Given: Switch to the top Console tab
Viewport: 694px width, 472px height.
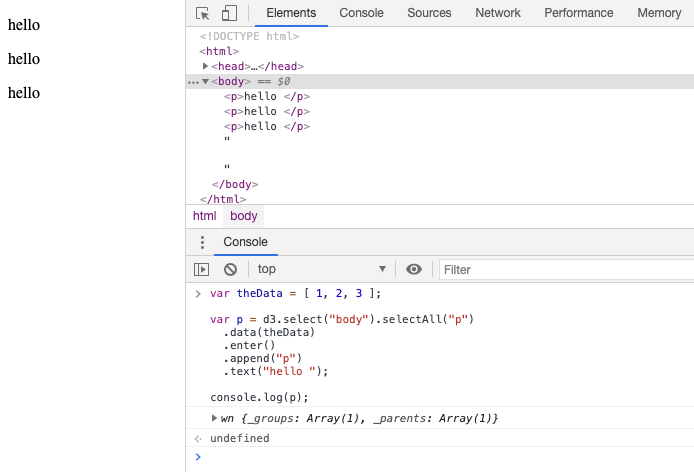Looking at the screenshot, I should [x=361, y=13].
